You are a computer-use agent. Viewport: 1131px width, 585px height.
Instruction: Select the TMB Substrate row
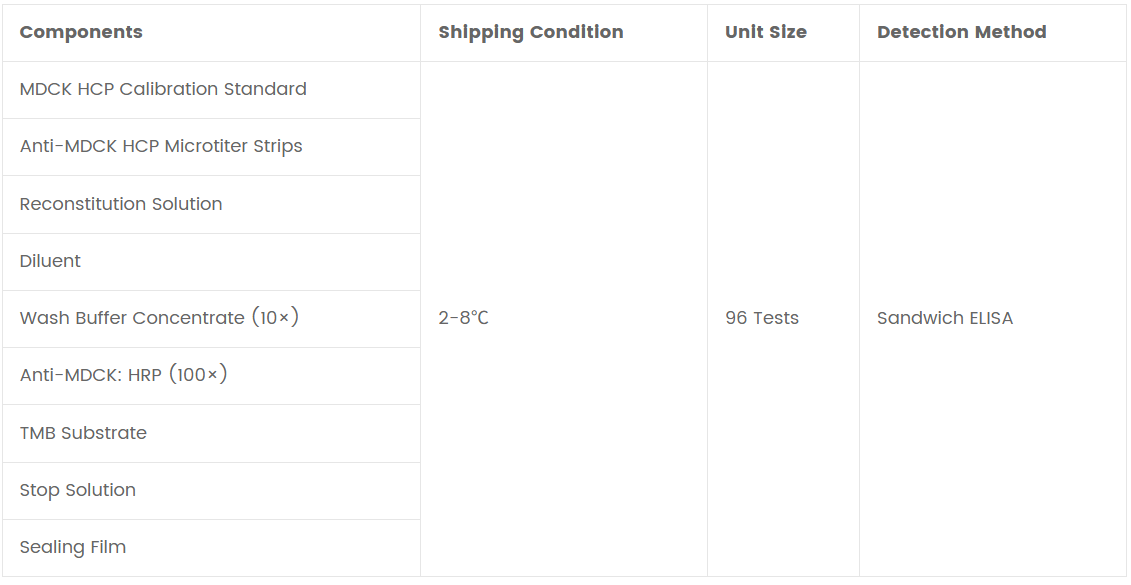point(83,433)
